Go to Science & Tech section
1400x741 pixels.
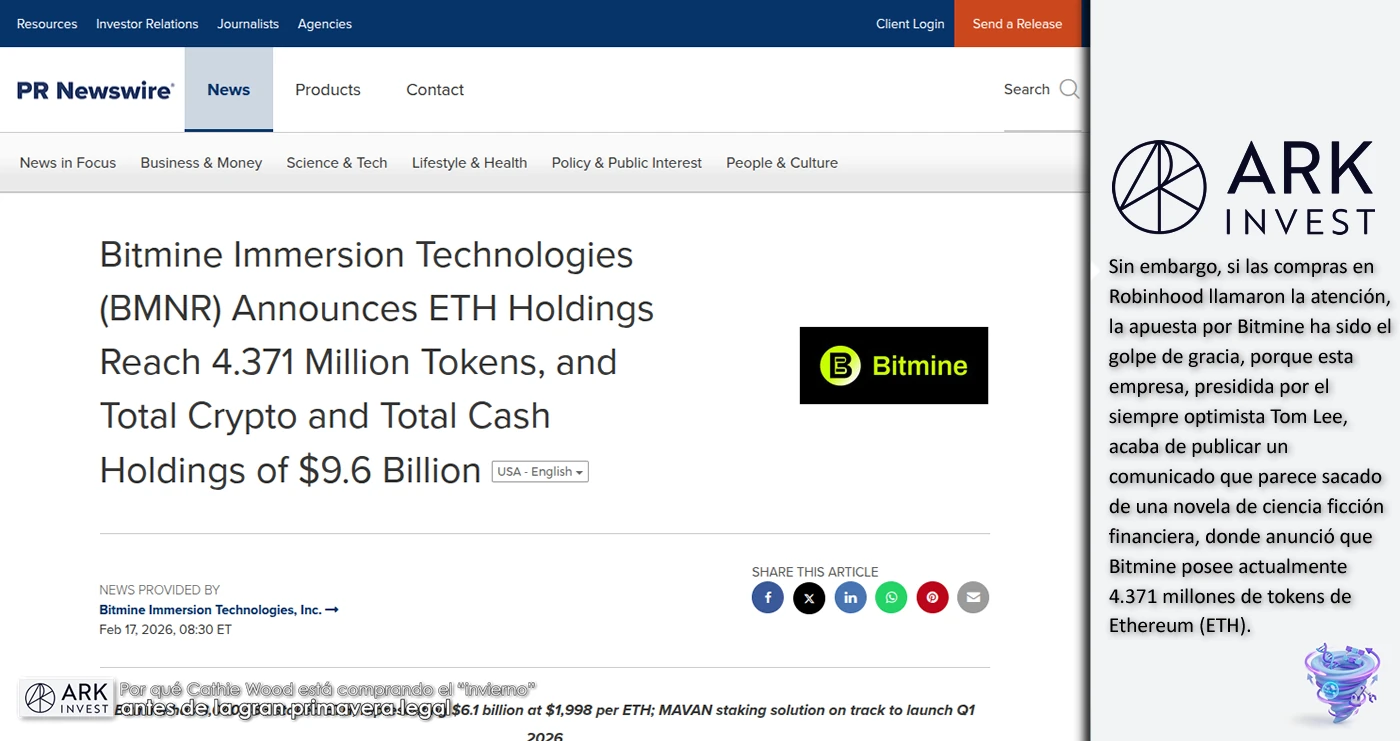click(x=336, y=163)
